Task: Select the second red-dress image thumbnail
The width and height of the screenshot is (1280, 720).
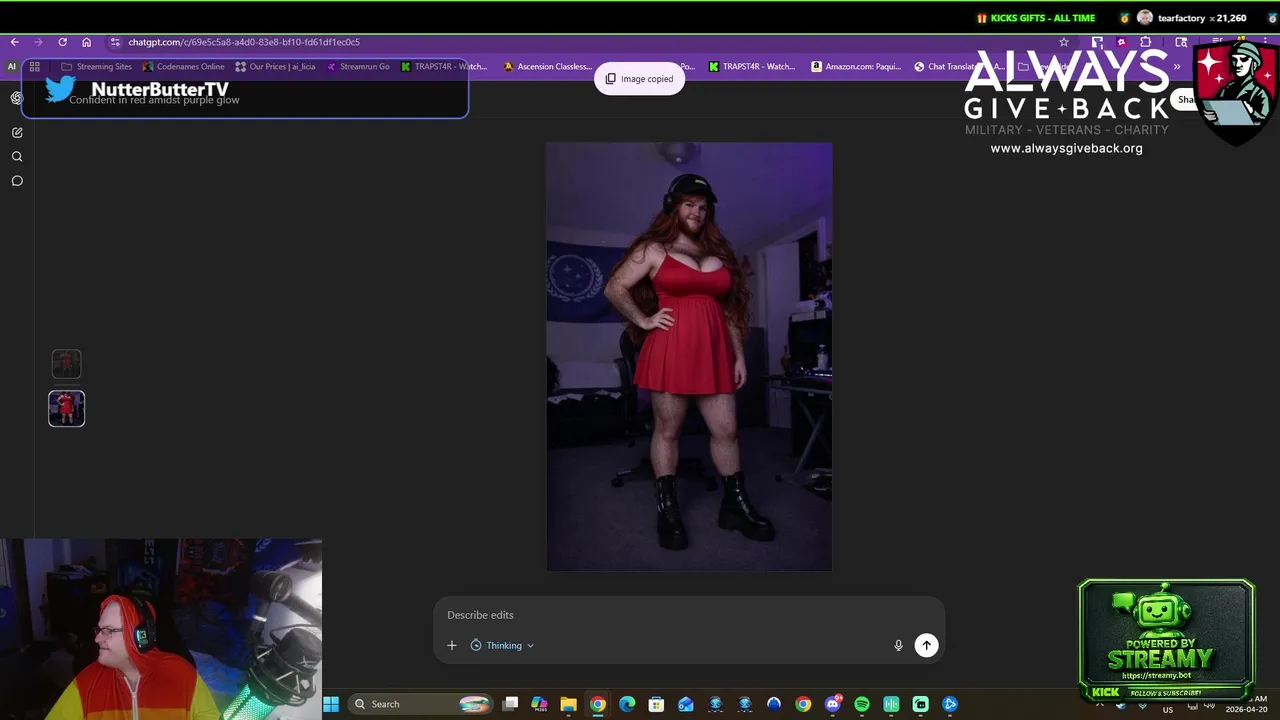Action: [66, 408]
